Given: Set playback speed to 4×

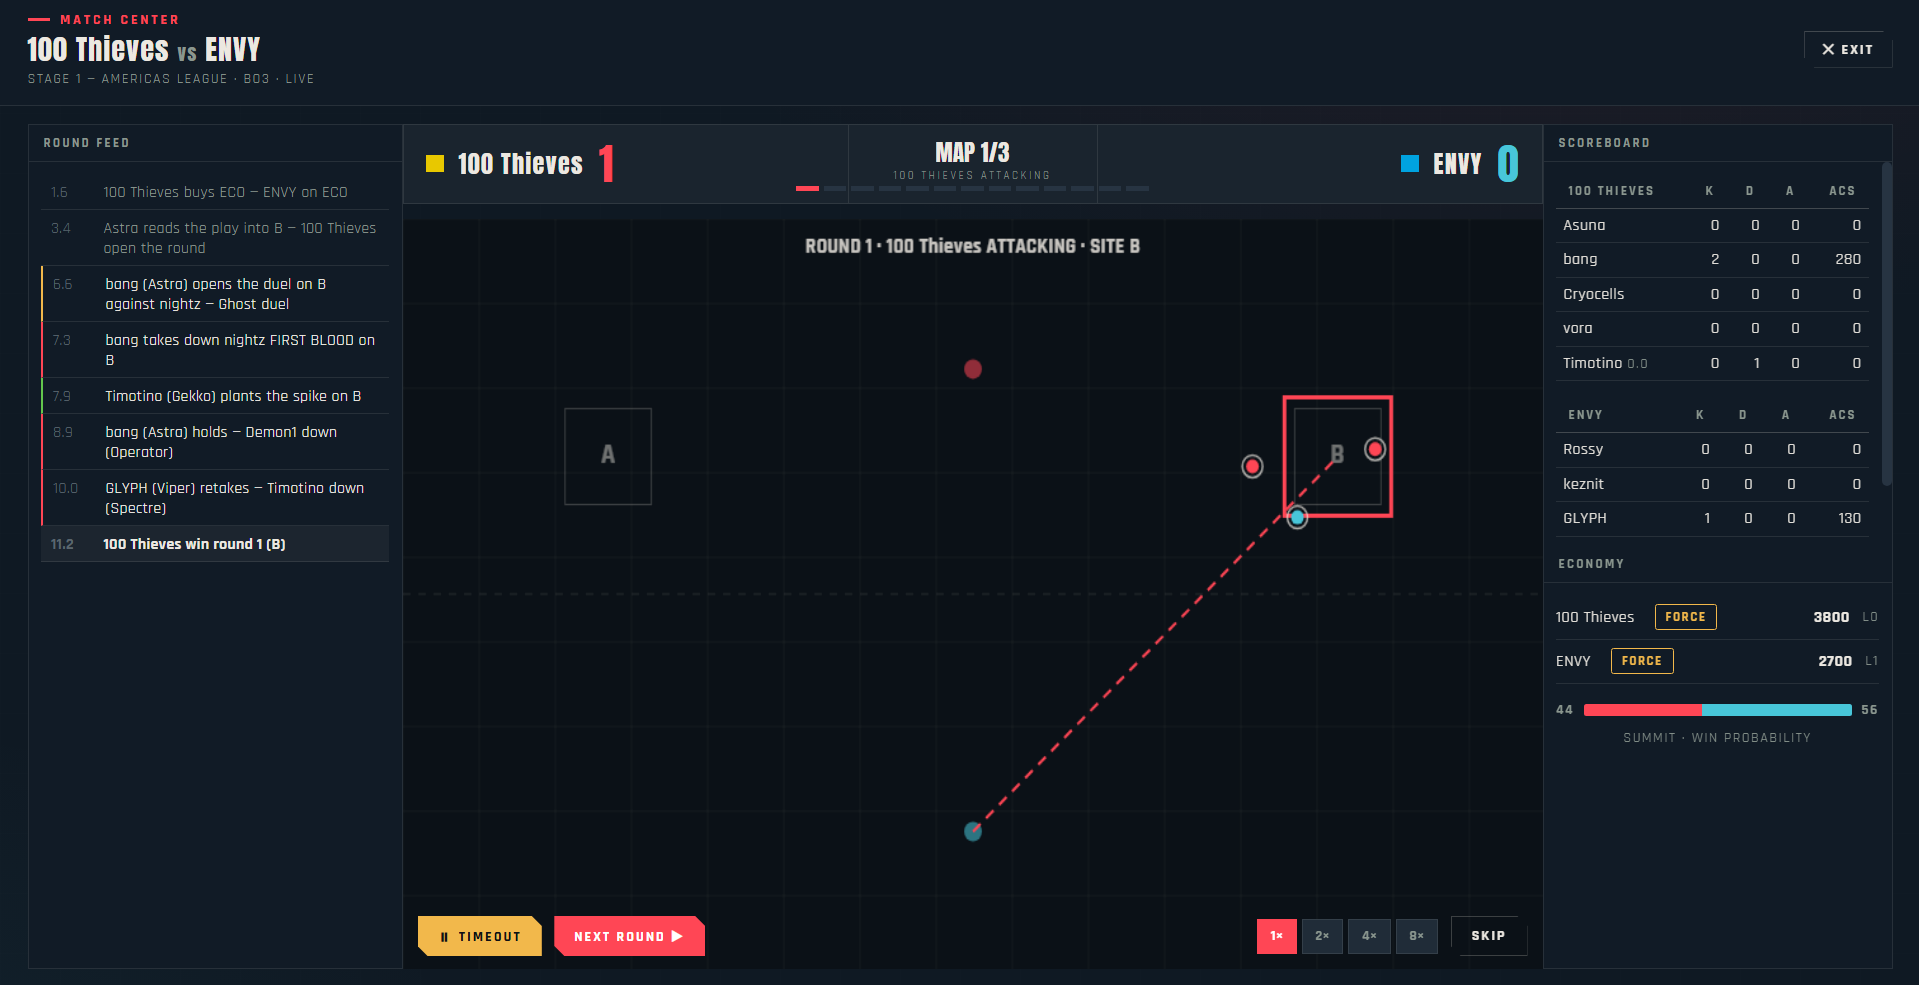Looking at the screenshot, I should 1369,936.
